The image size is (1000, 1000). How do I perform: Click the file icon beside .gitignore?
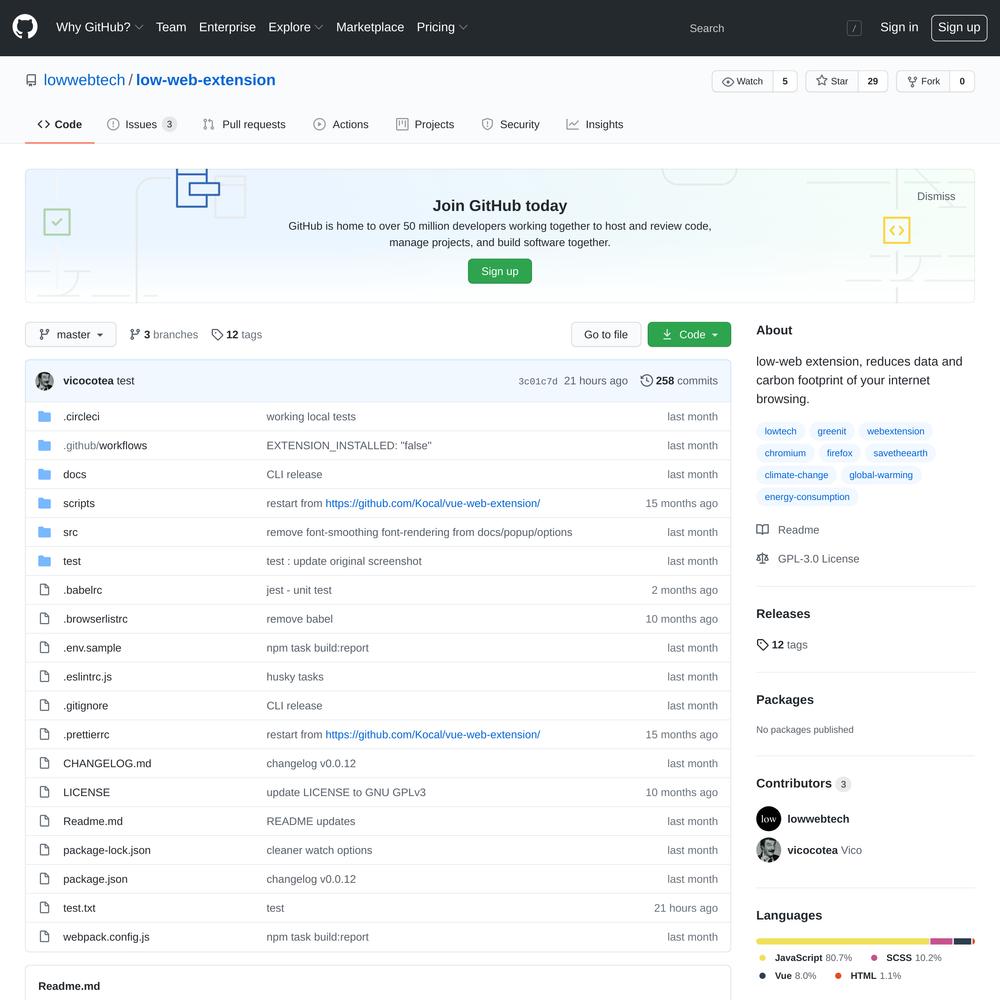[x=45, y=705]
